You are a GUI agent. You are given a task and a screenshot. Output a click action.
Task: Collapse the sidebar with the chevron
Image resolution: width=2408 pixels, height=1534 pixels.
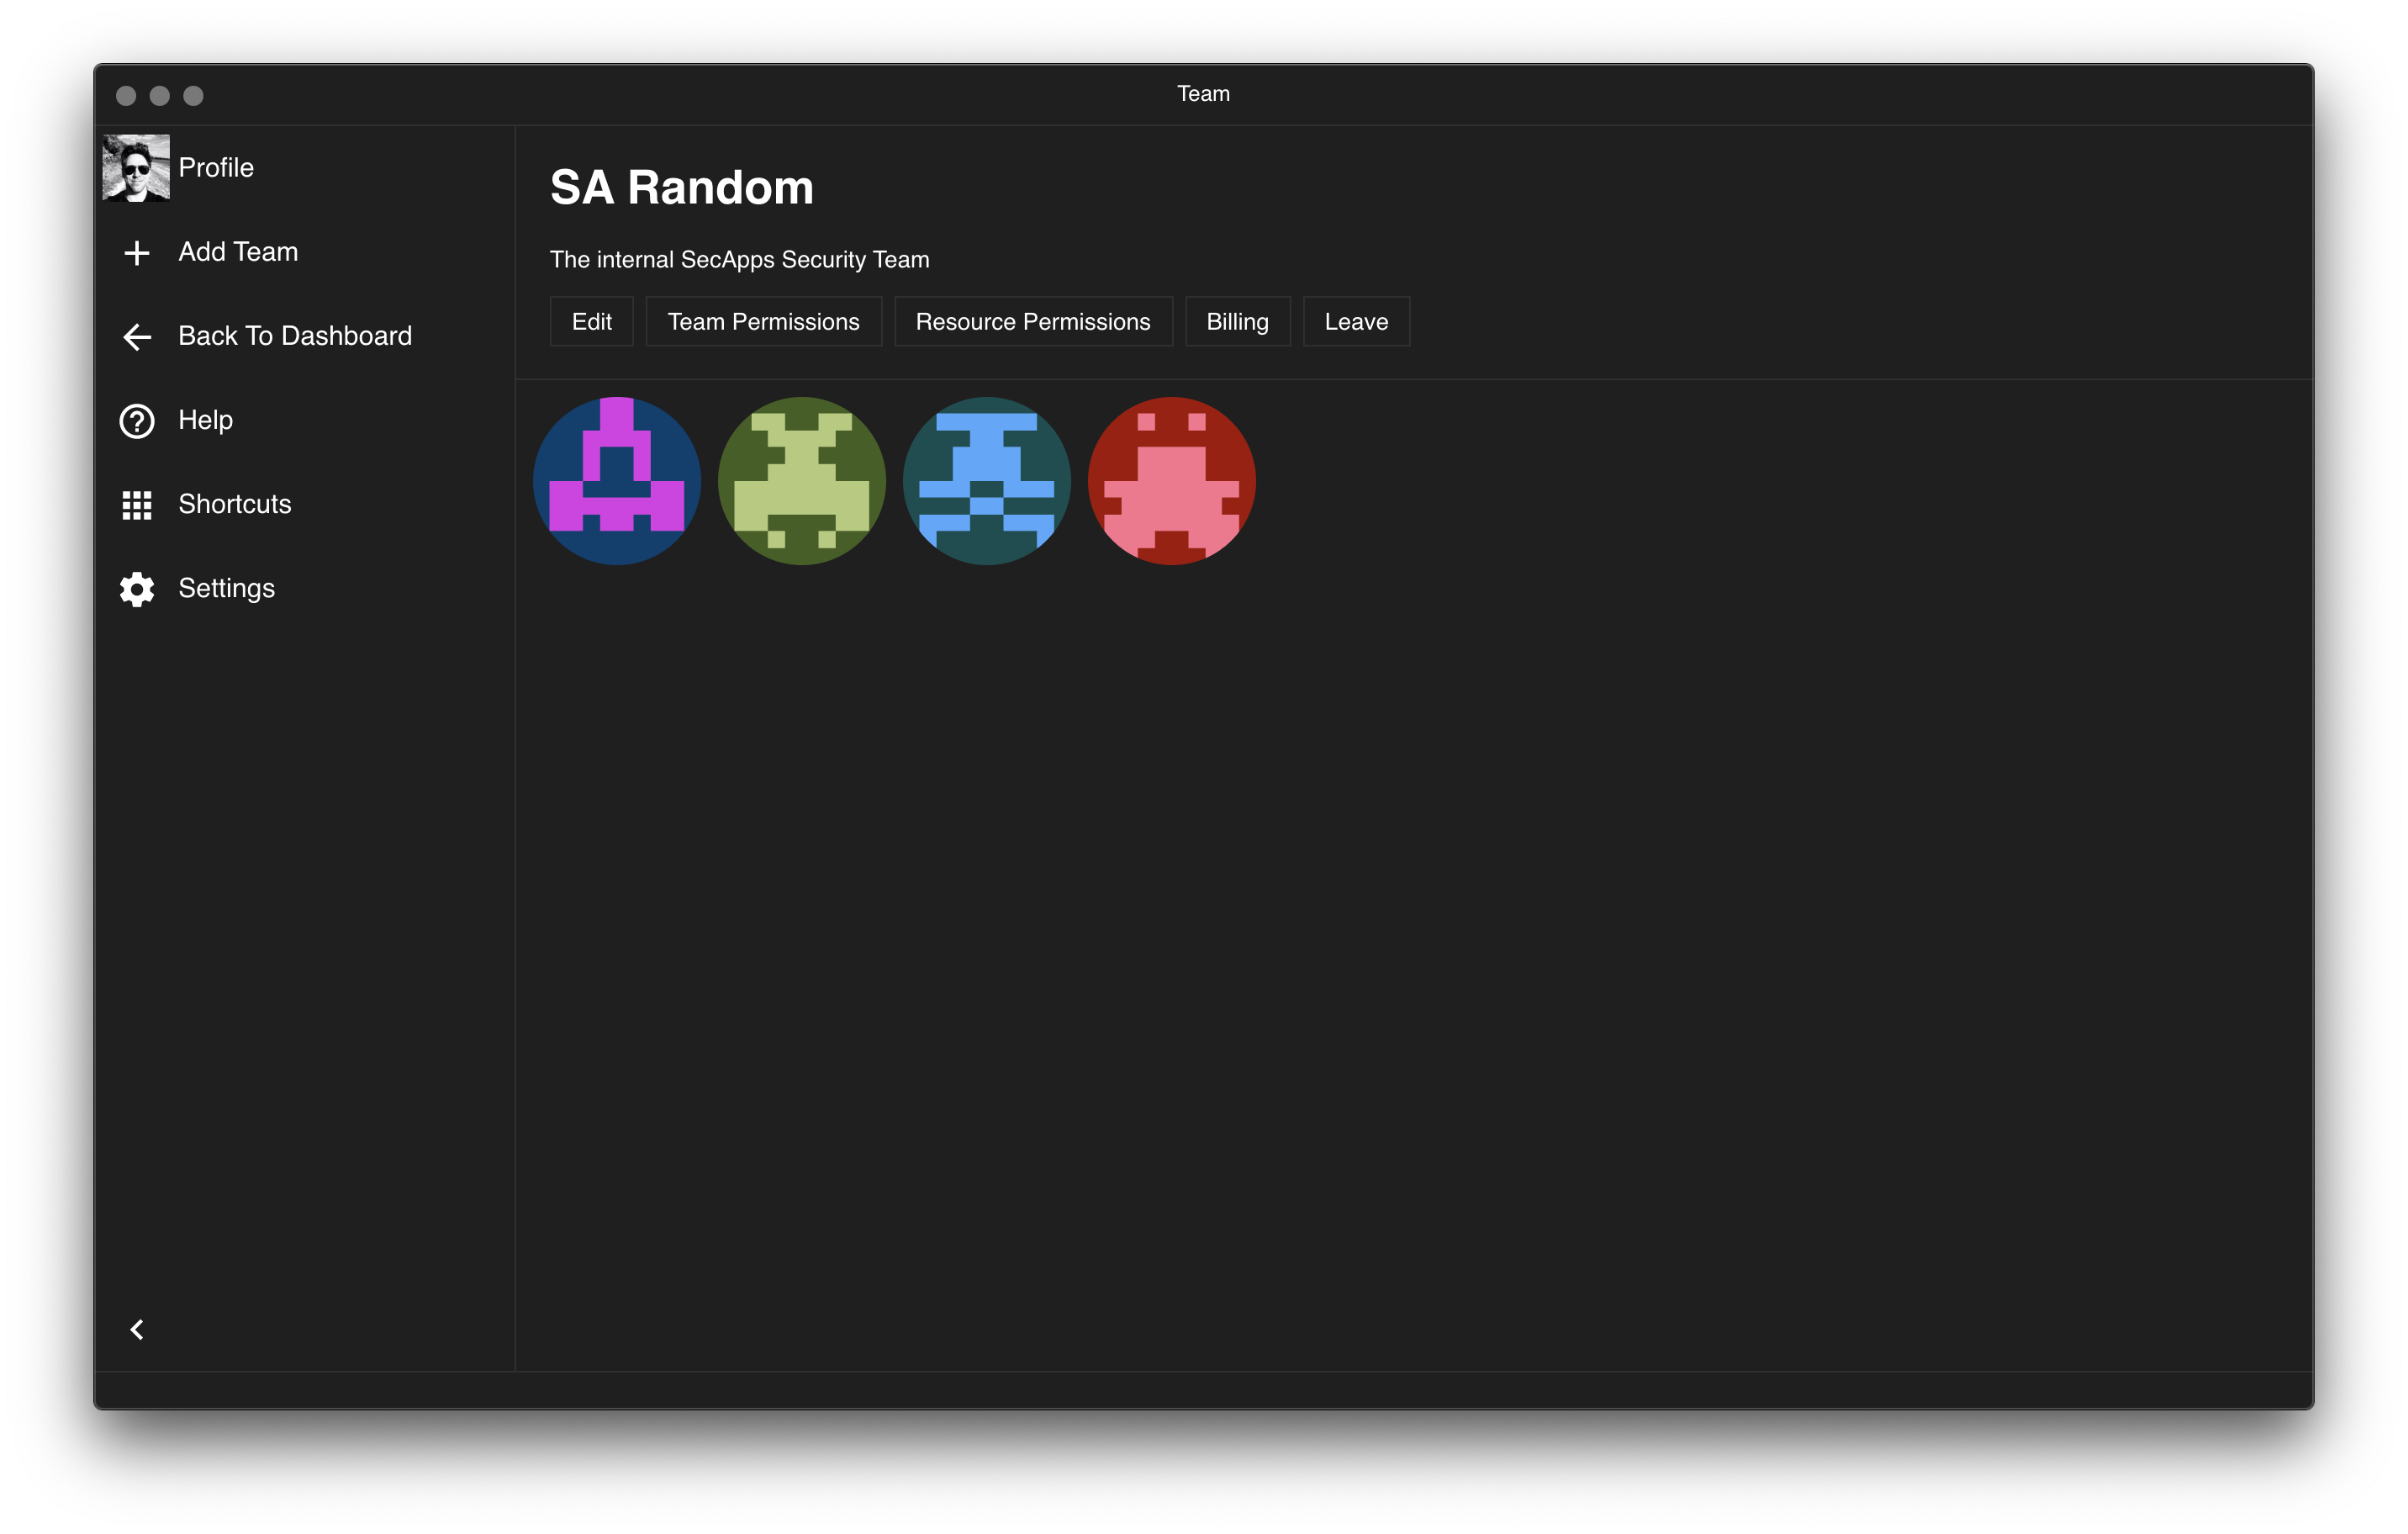[x=137, y=1329]
